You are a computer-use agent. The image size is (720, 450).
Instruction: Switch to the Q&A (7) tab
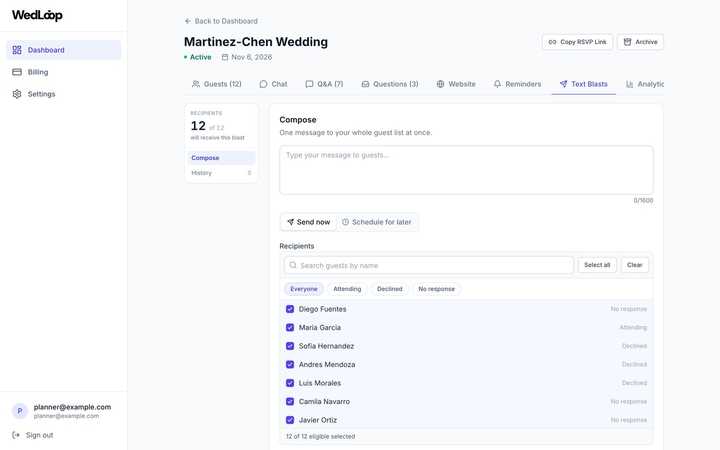[x=324, y=84]
